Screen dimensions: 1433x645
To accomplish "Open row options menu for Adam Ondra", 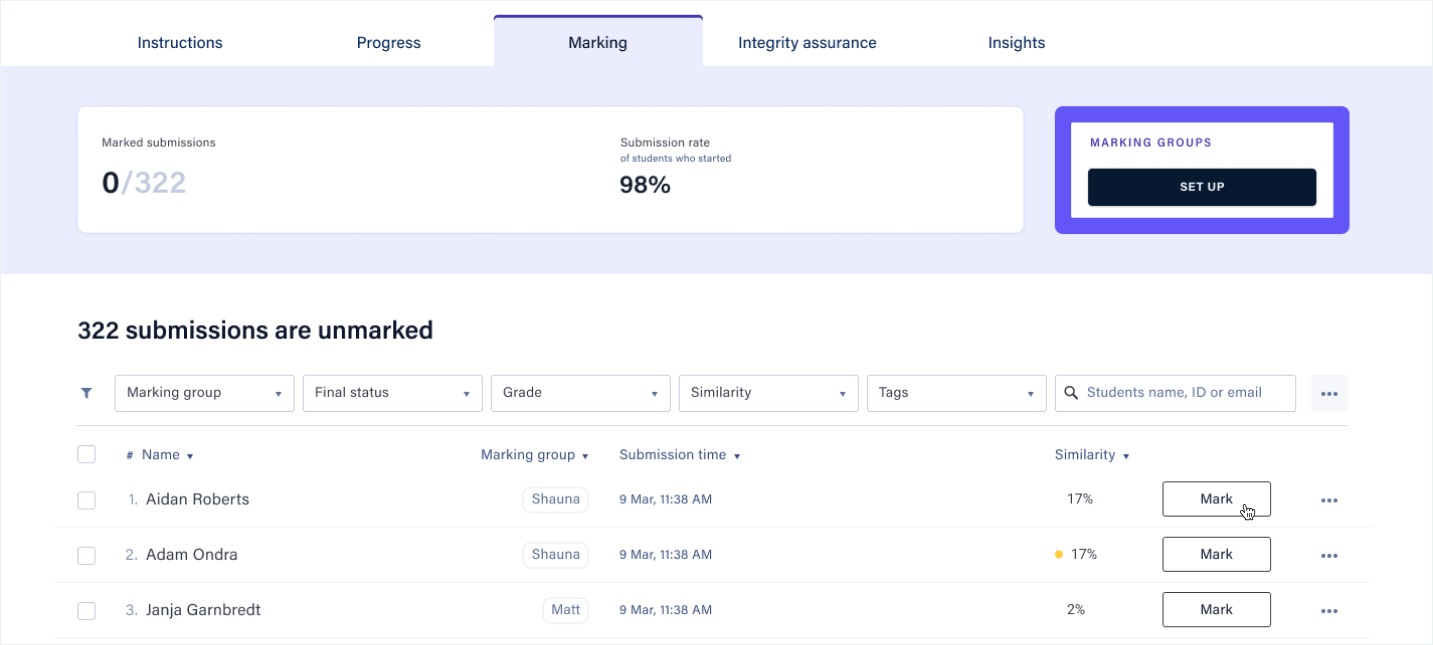I will [x=1329, y=554].
